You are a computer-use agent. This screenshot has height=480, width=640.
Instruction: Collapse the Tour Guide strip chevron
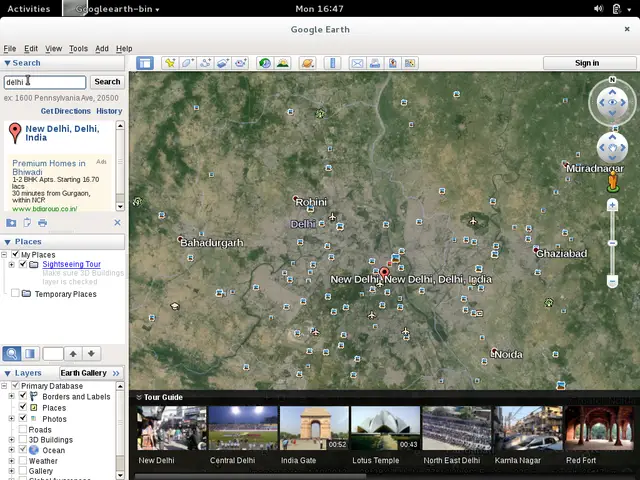(139, 397)
